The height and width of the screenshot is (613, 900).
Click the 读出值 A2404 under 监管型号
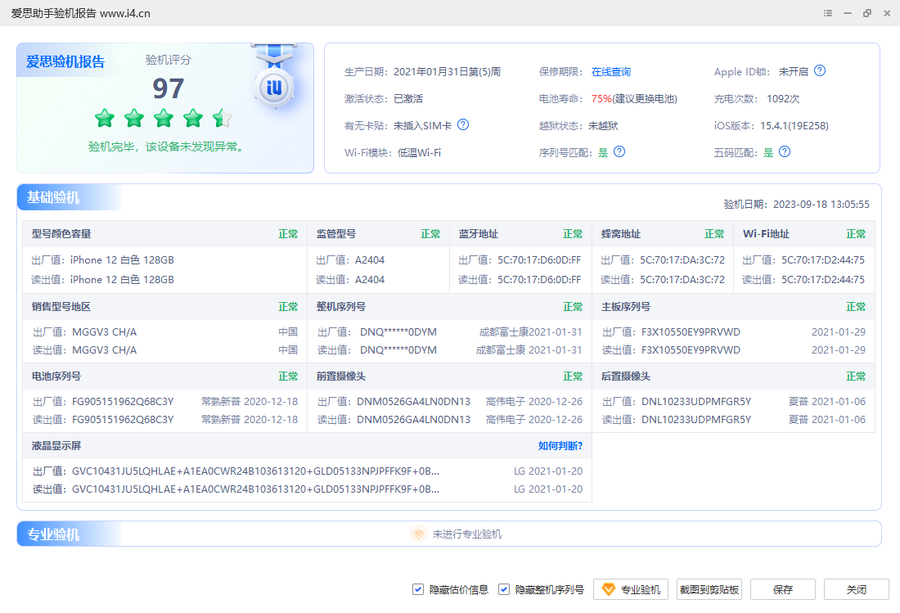(370, 280)
